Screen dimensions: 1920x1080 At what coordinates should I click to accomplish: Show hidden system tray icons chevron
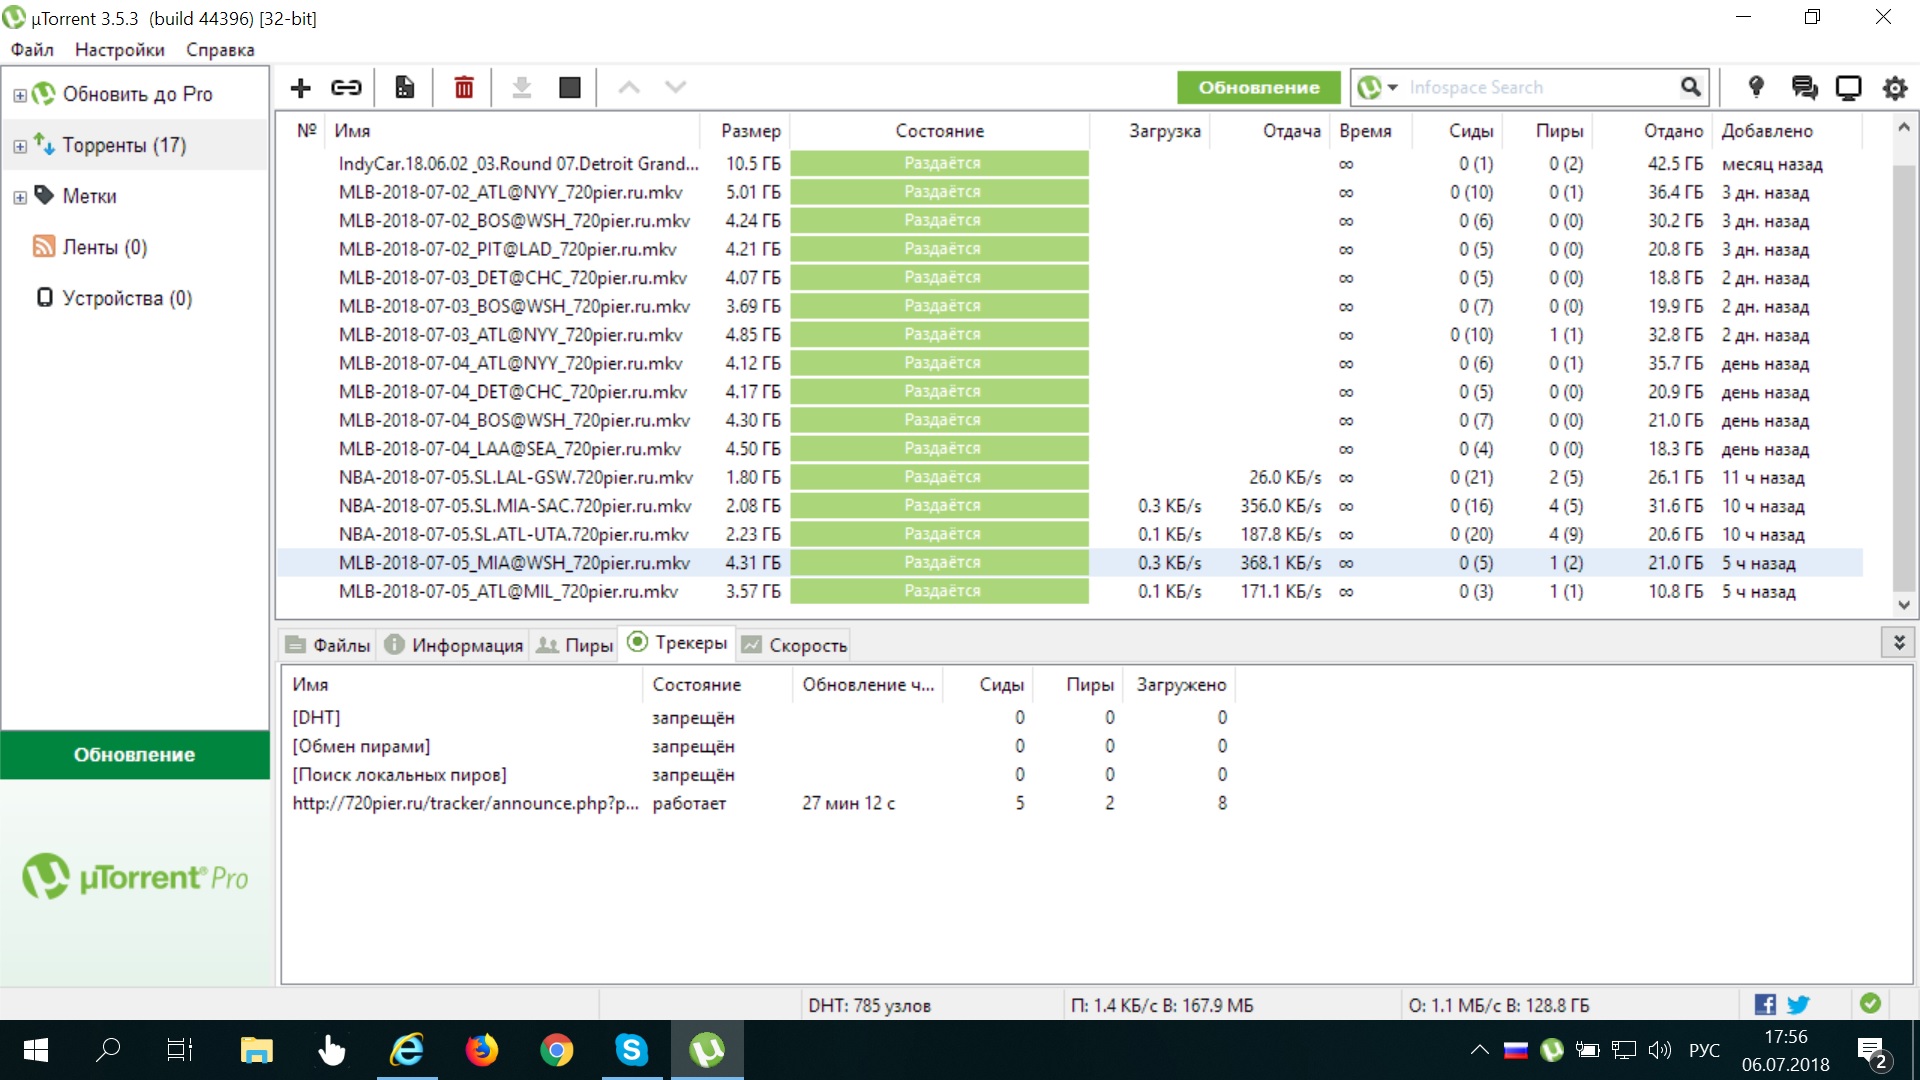[1479, 1050]
